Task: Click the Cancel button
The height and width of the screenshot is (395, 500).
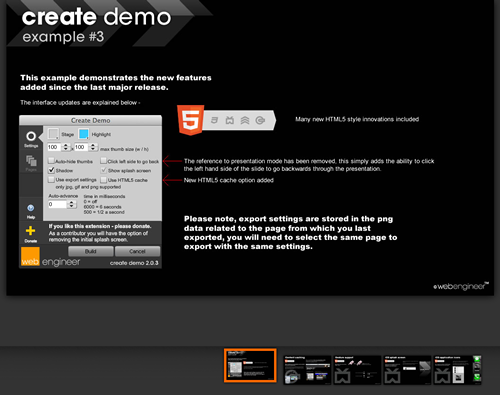Action: pos(137,251)
